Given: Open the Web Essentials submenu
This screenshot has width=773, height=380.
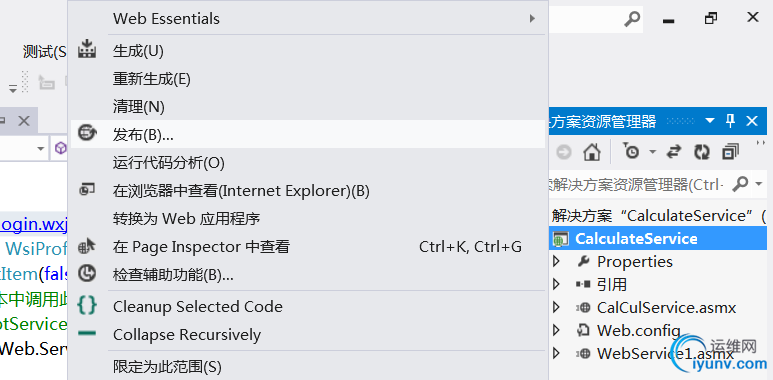Looking at the screenshot, I should click(x=308, y=19).
